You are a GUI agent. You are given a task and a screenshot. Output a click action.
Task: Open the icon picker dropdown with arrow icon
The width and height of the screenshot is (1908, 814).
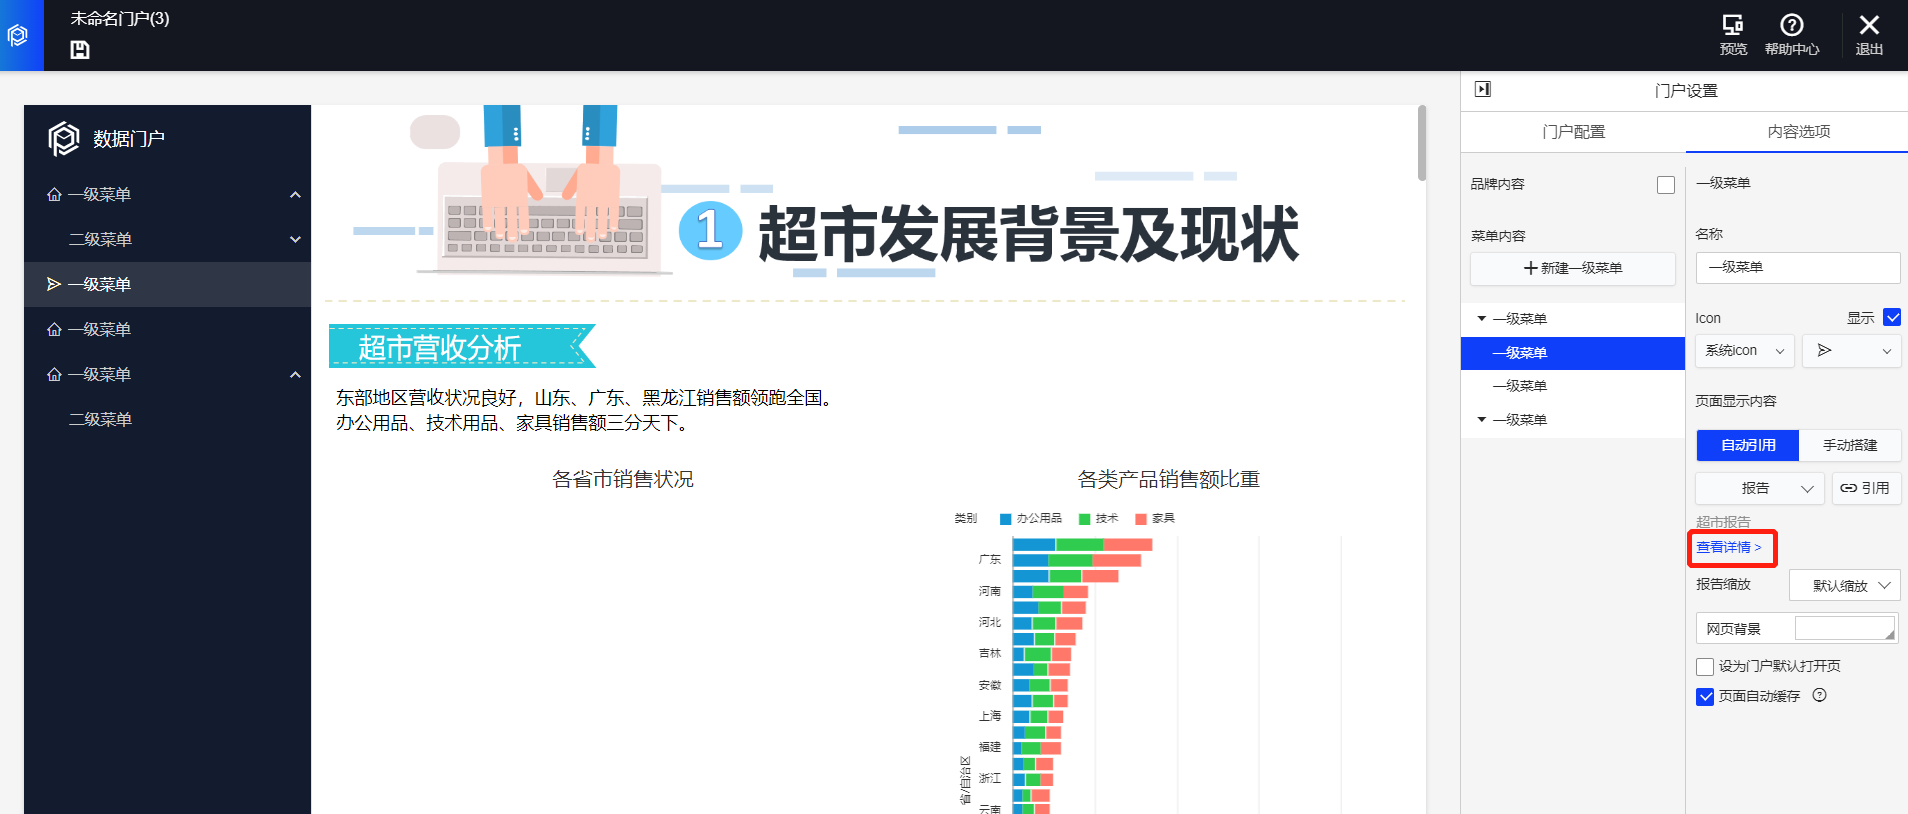(1852, 351)
